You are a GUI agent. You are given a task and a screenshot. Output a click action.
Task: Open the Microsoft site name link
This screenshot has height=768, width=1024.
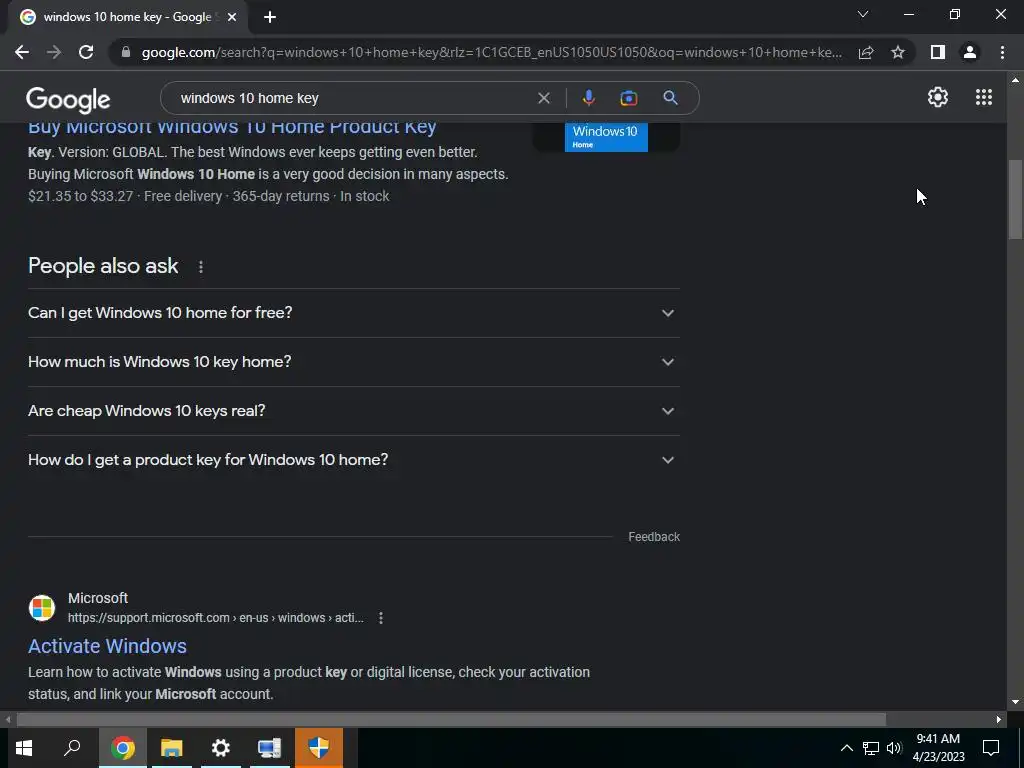pos(98,598)
